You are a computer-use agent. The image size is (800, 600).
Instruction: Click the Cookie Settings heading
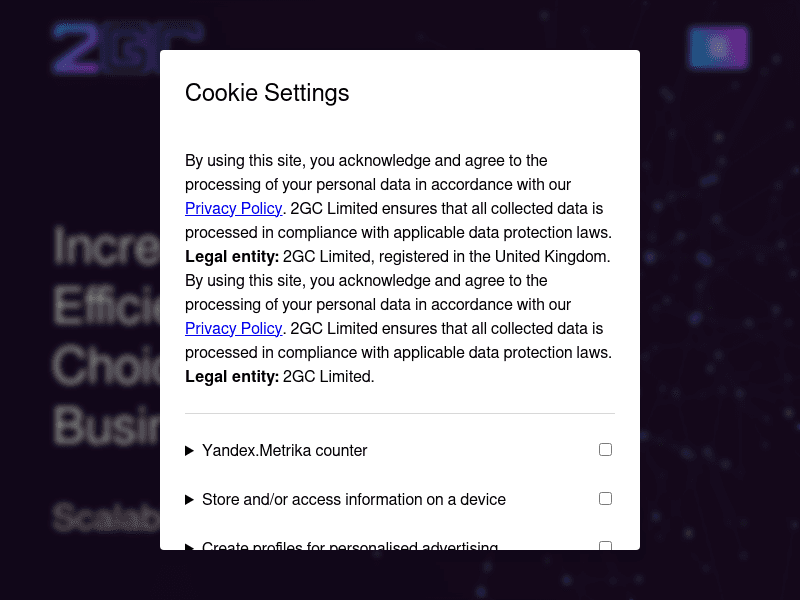(x=267, y=94)
